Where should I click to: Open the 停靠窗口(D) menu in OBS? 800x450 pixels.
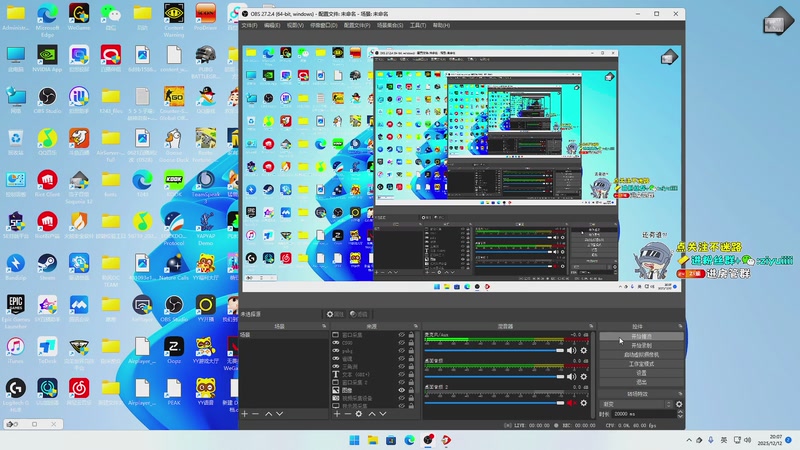323,26
